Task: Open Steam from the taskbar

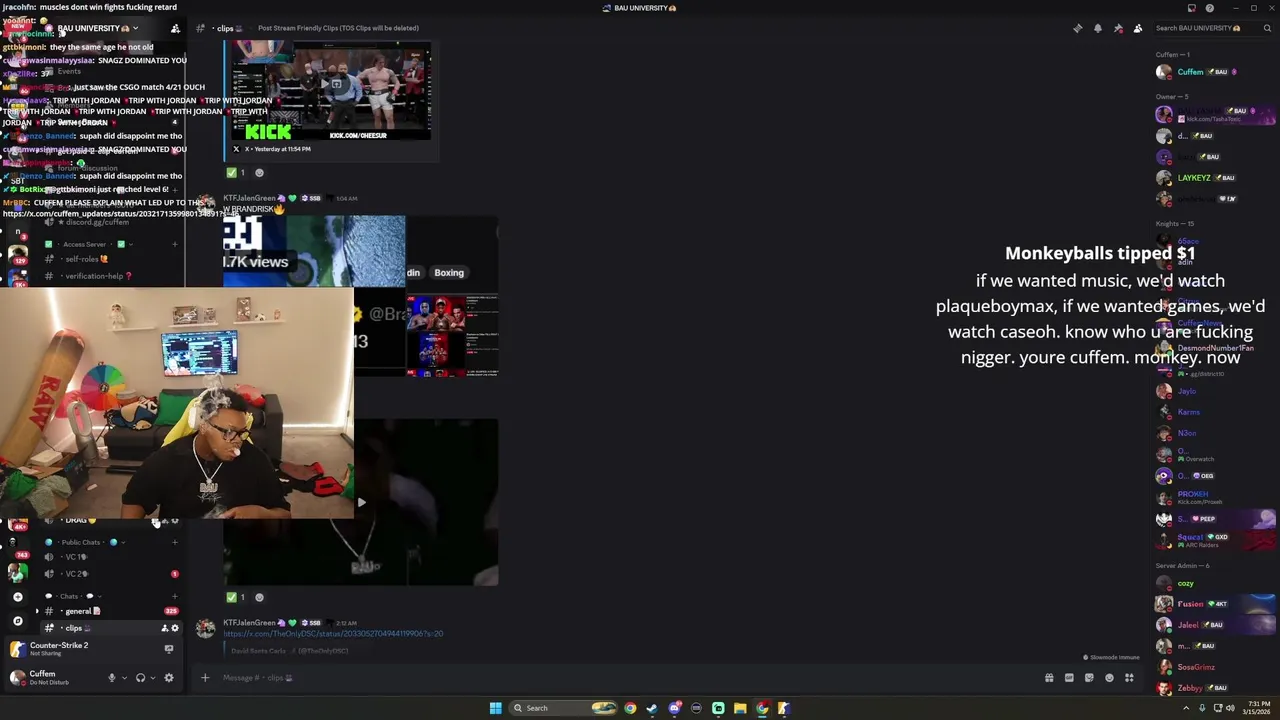Action: [652, 708]
